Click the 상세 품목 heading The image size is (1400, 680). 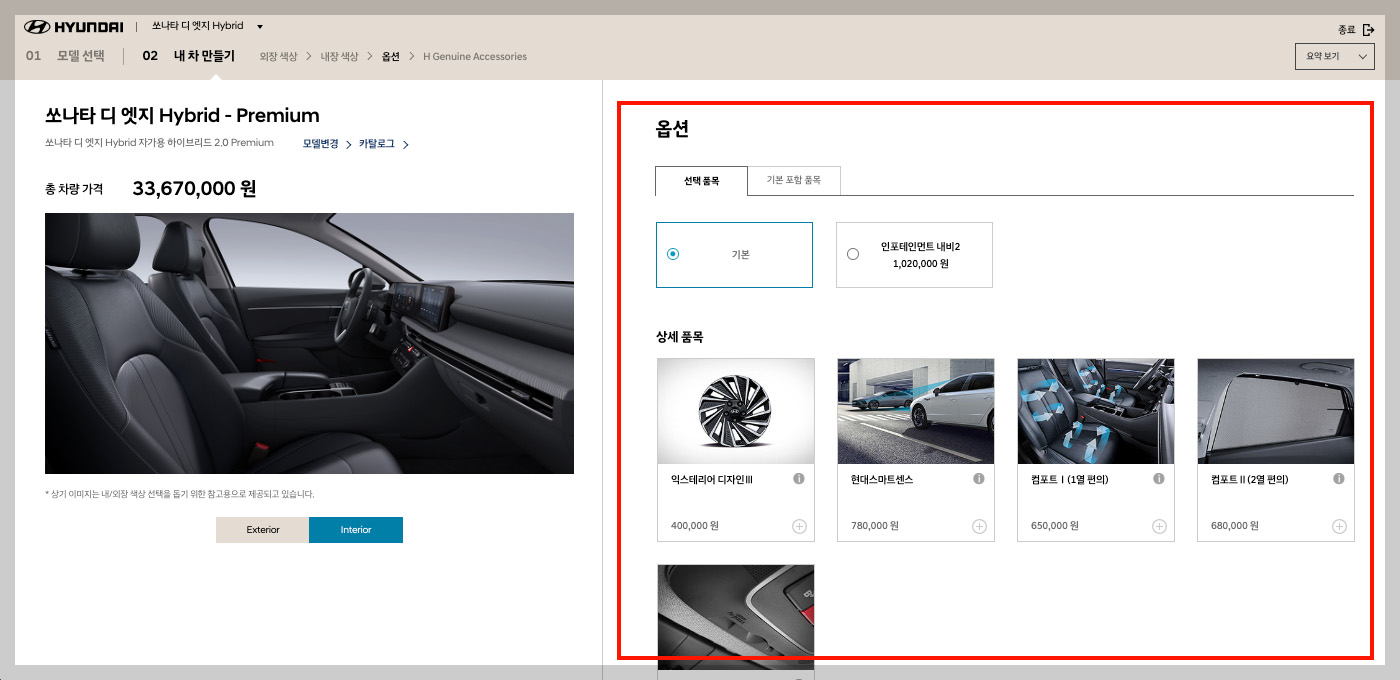[x=680, y=337]
